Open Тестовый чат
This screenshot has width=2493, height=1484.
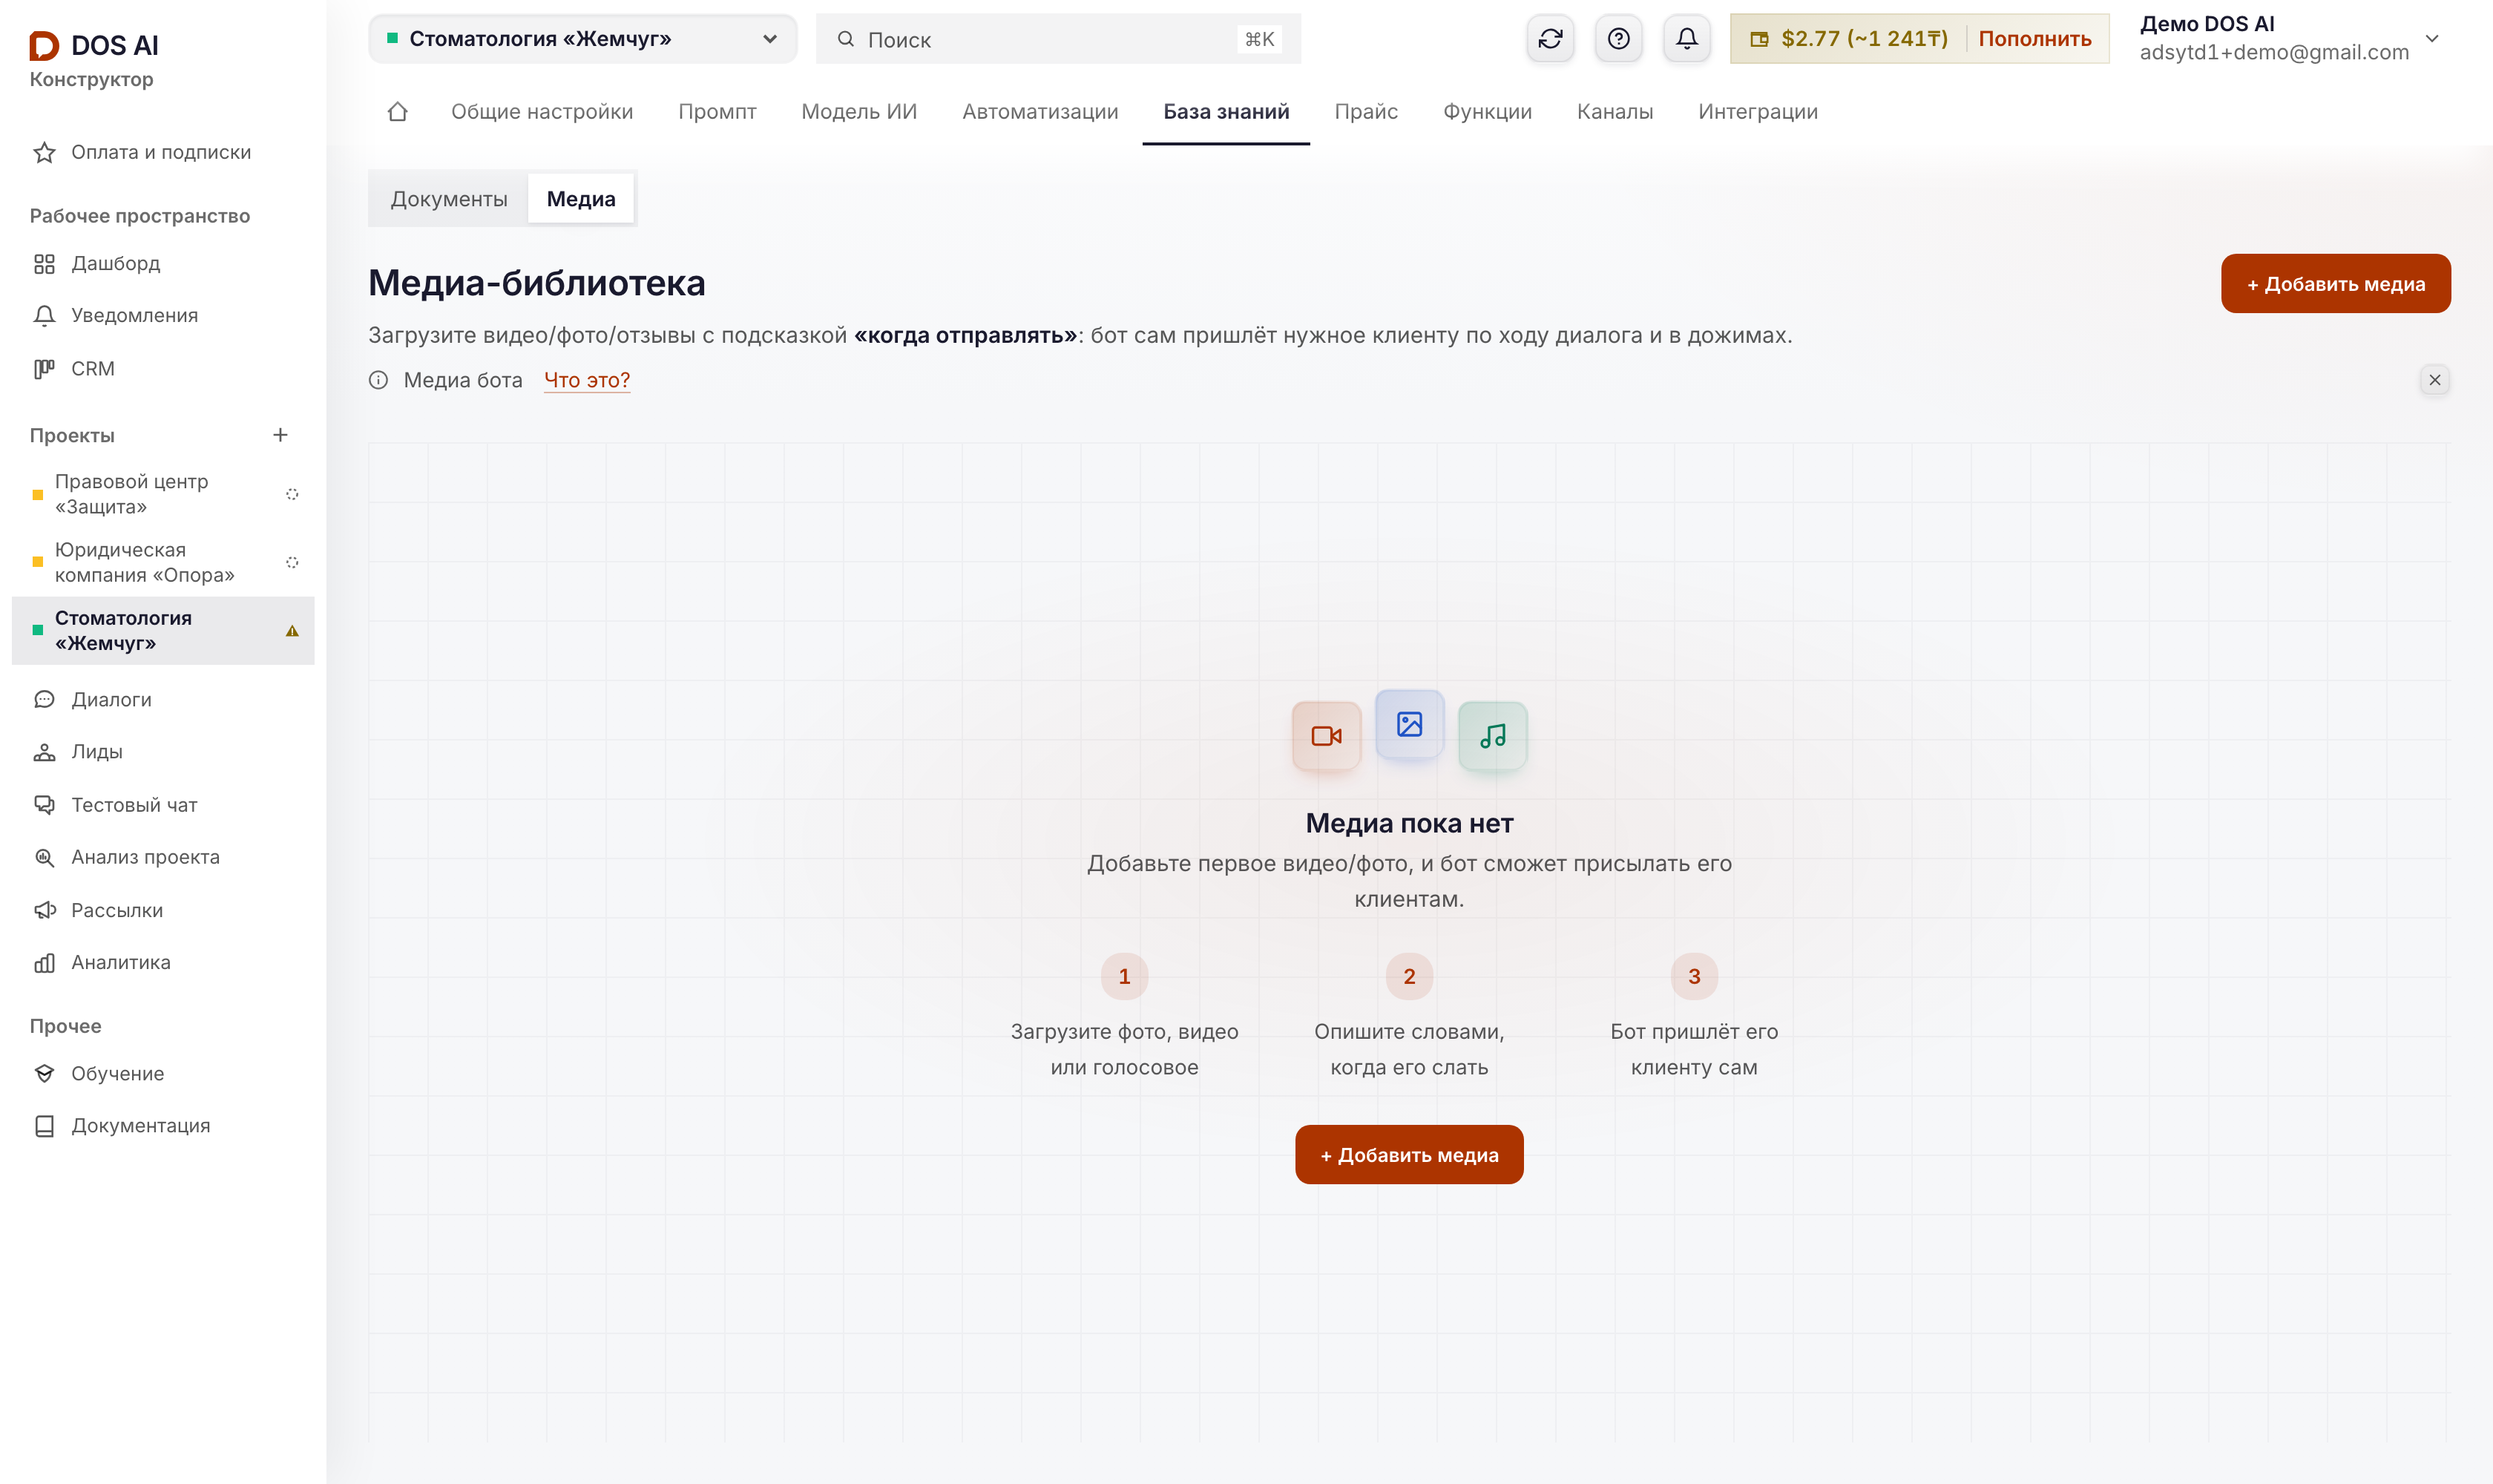pos(163,804)
